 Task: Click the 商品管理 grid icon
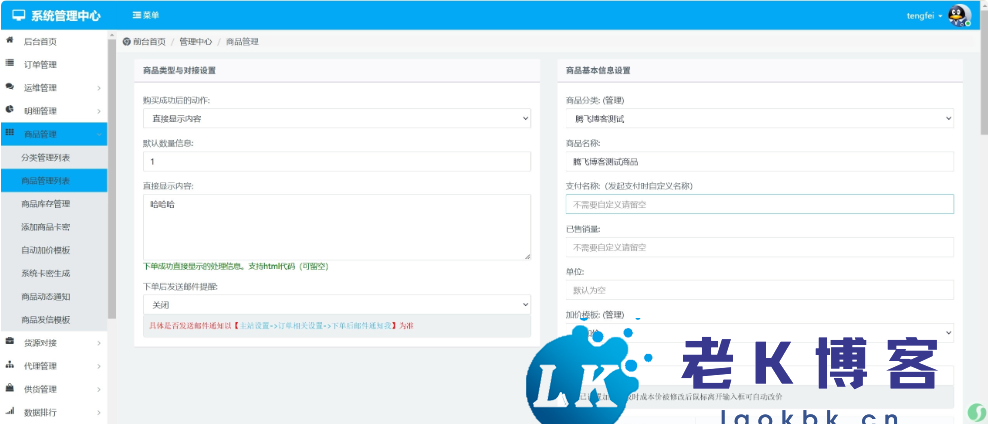[10, 133]
